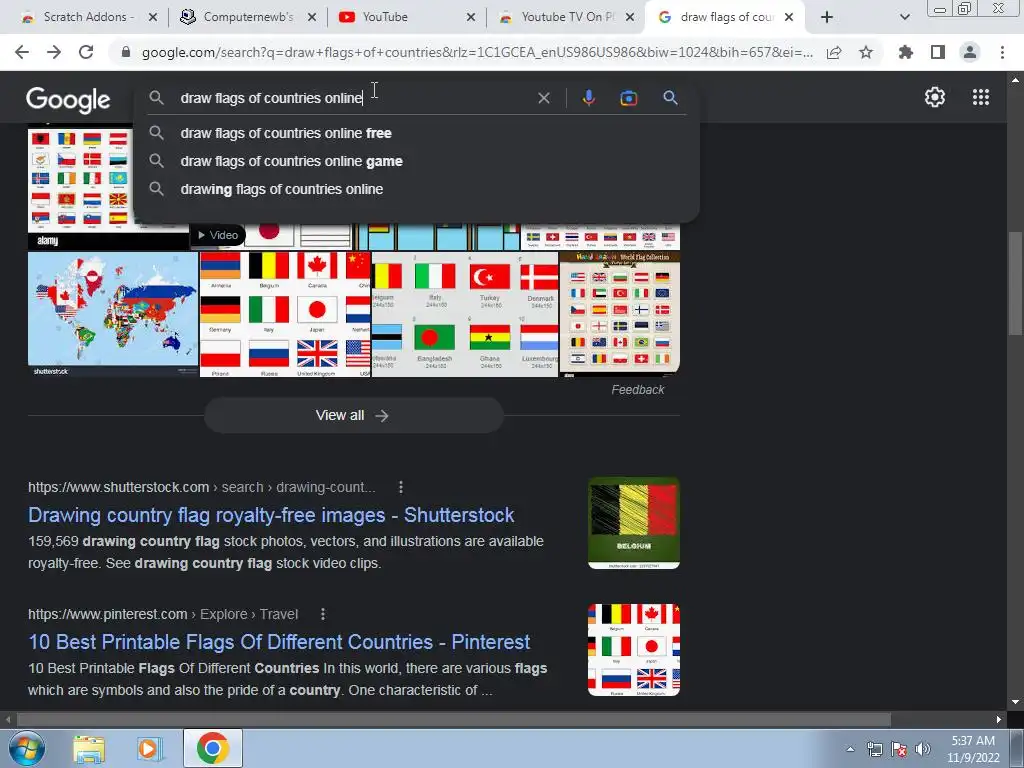Open Windows Explorer from taskbar
This screenshot has width=1024, height=768.
[89, 748]
